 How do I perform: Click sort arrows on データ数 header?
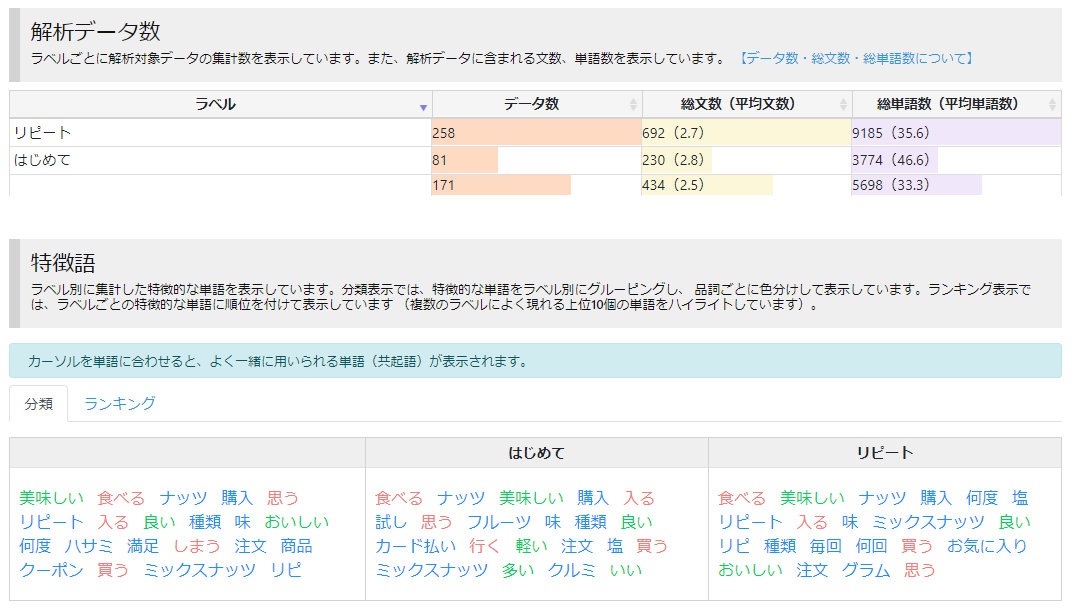pyautogui.click(x=632, y=105)
